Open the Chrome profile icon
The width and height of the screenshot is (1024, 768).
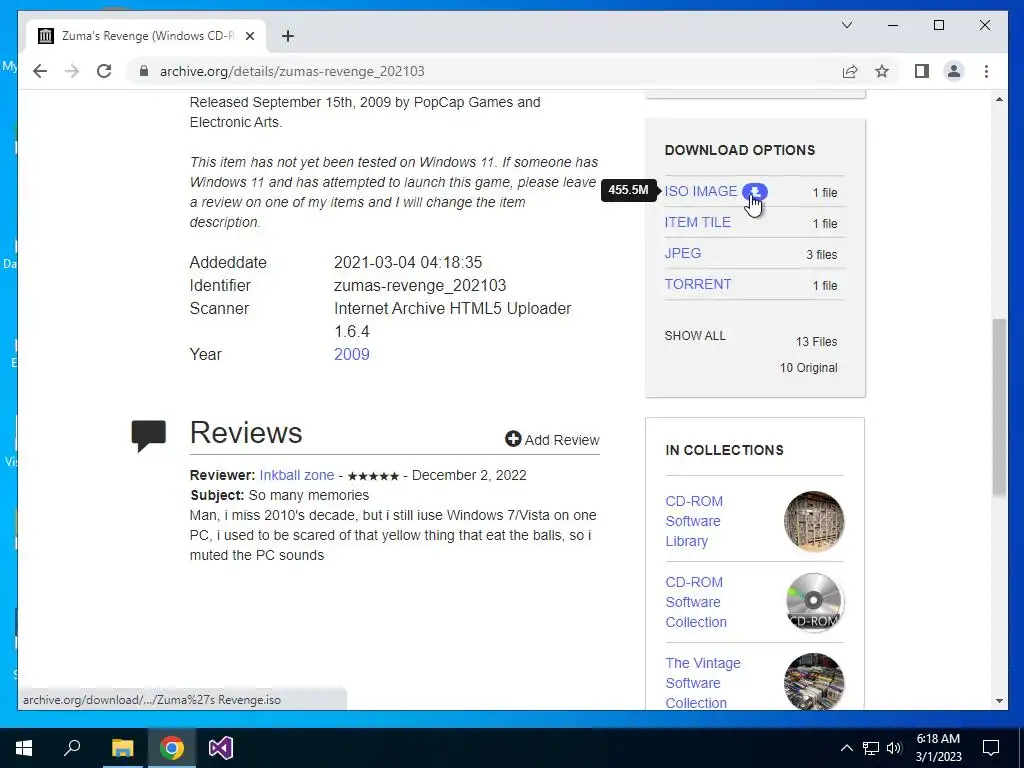tap(954, 71)
